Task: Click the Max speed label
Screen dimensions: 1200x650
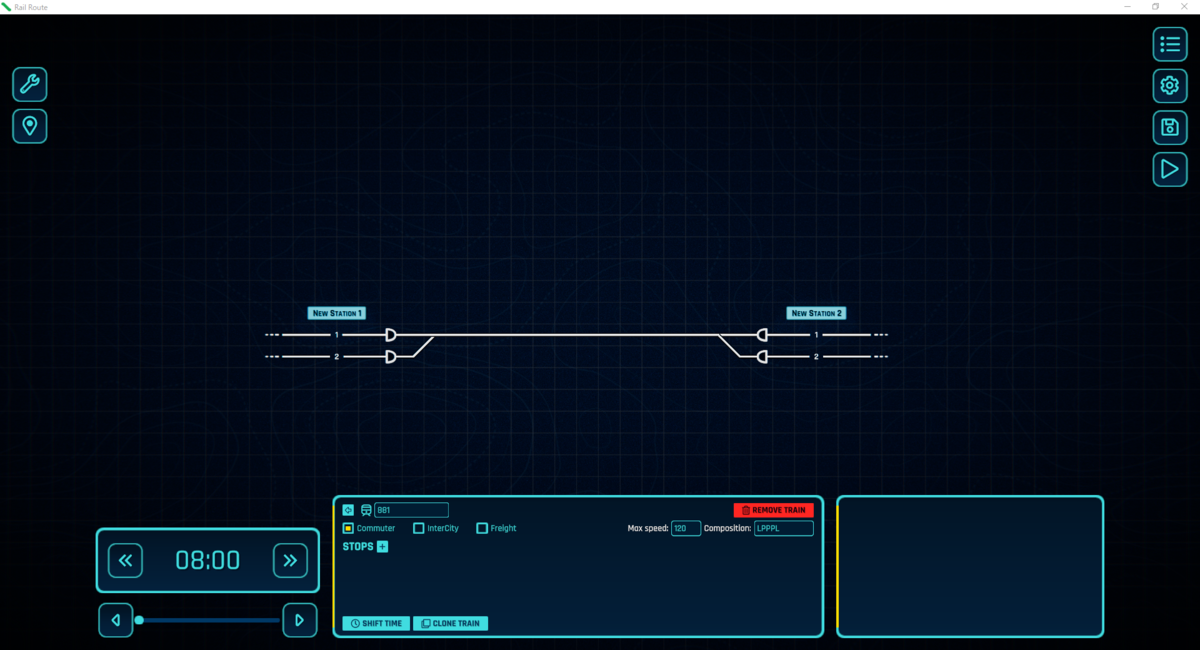Action: click(648, 528)
